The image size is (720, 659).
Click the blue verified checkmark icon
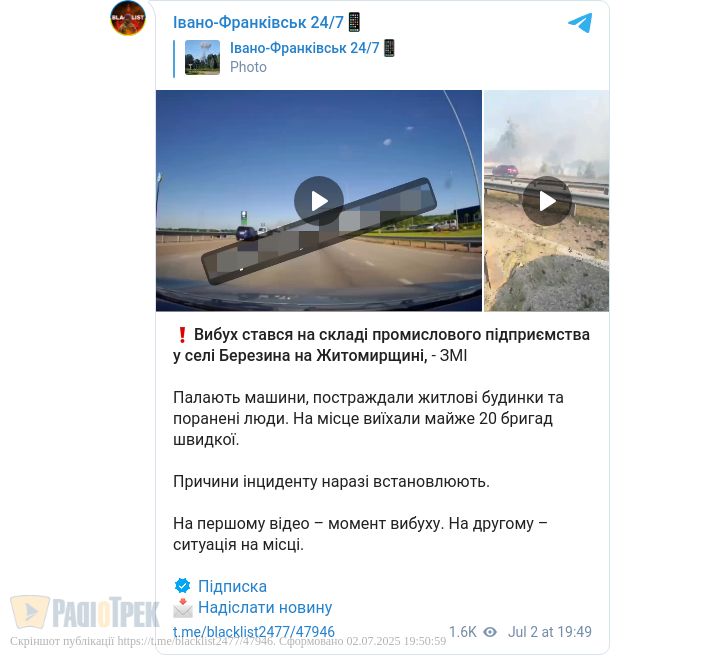[x=182, y=586]
